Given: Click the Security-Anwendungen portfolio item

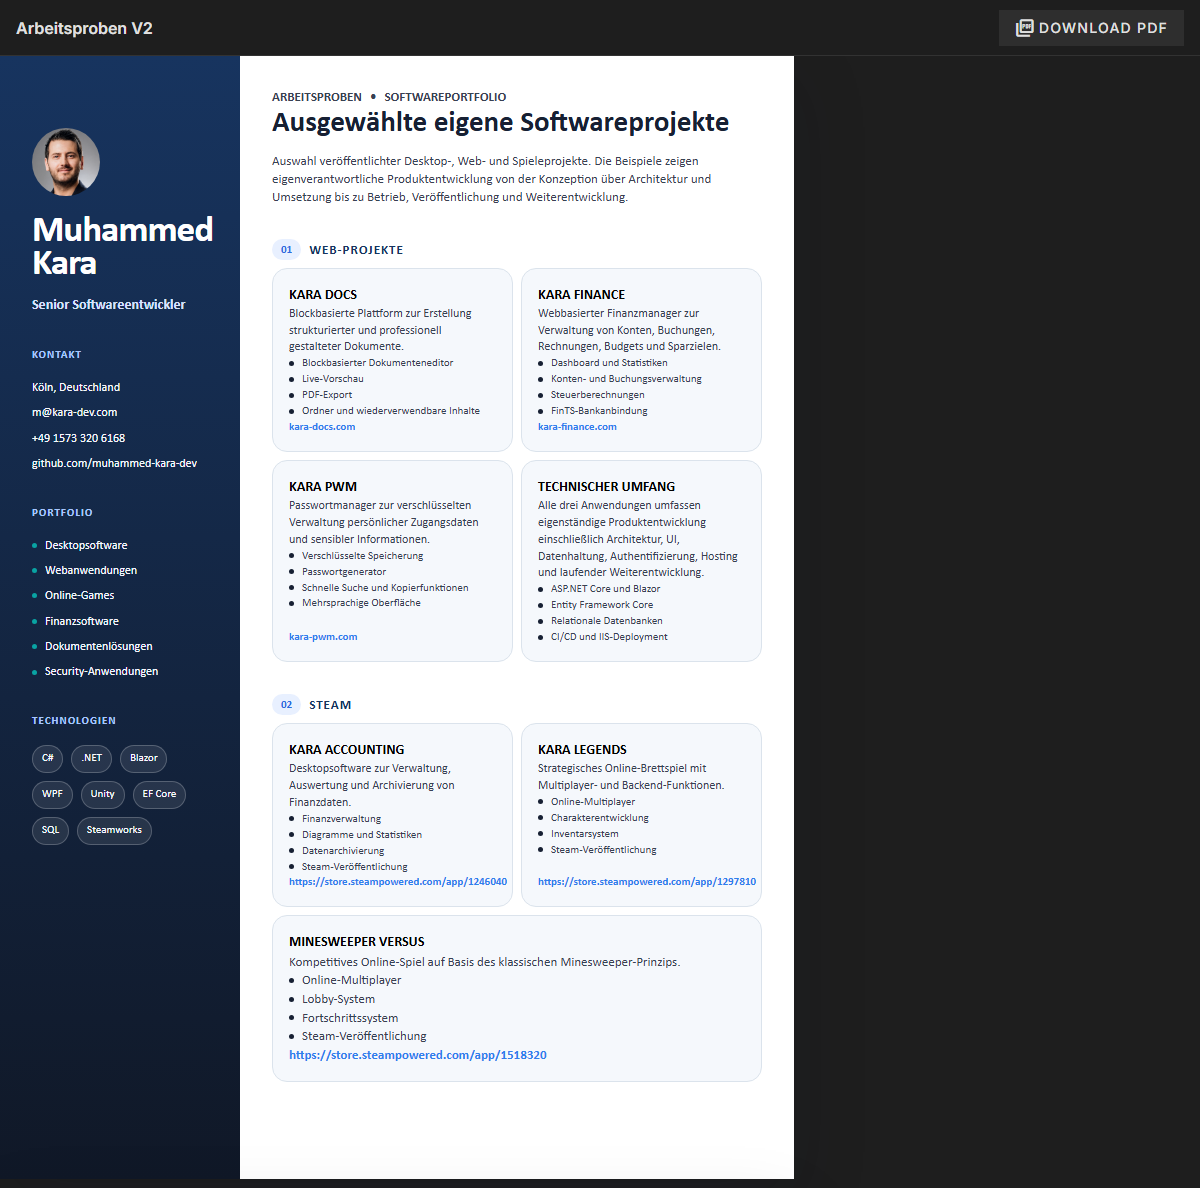Looking at the screenshot, I should [102, 671].
